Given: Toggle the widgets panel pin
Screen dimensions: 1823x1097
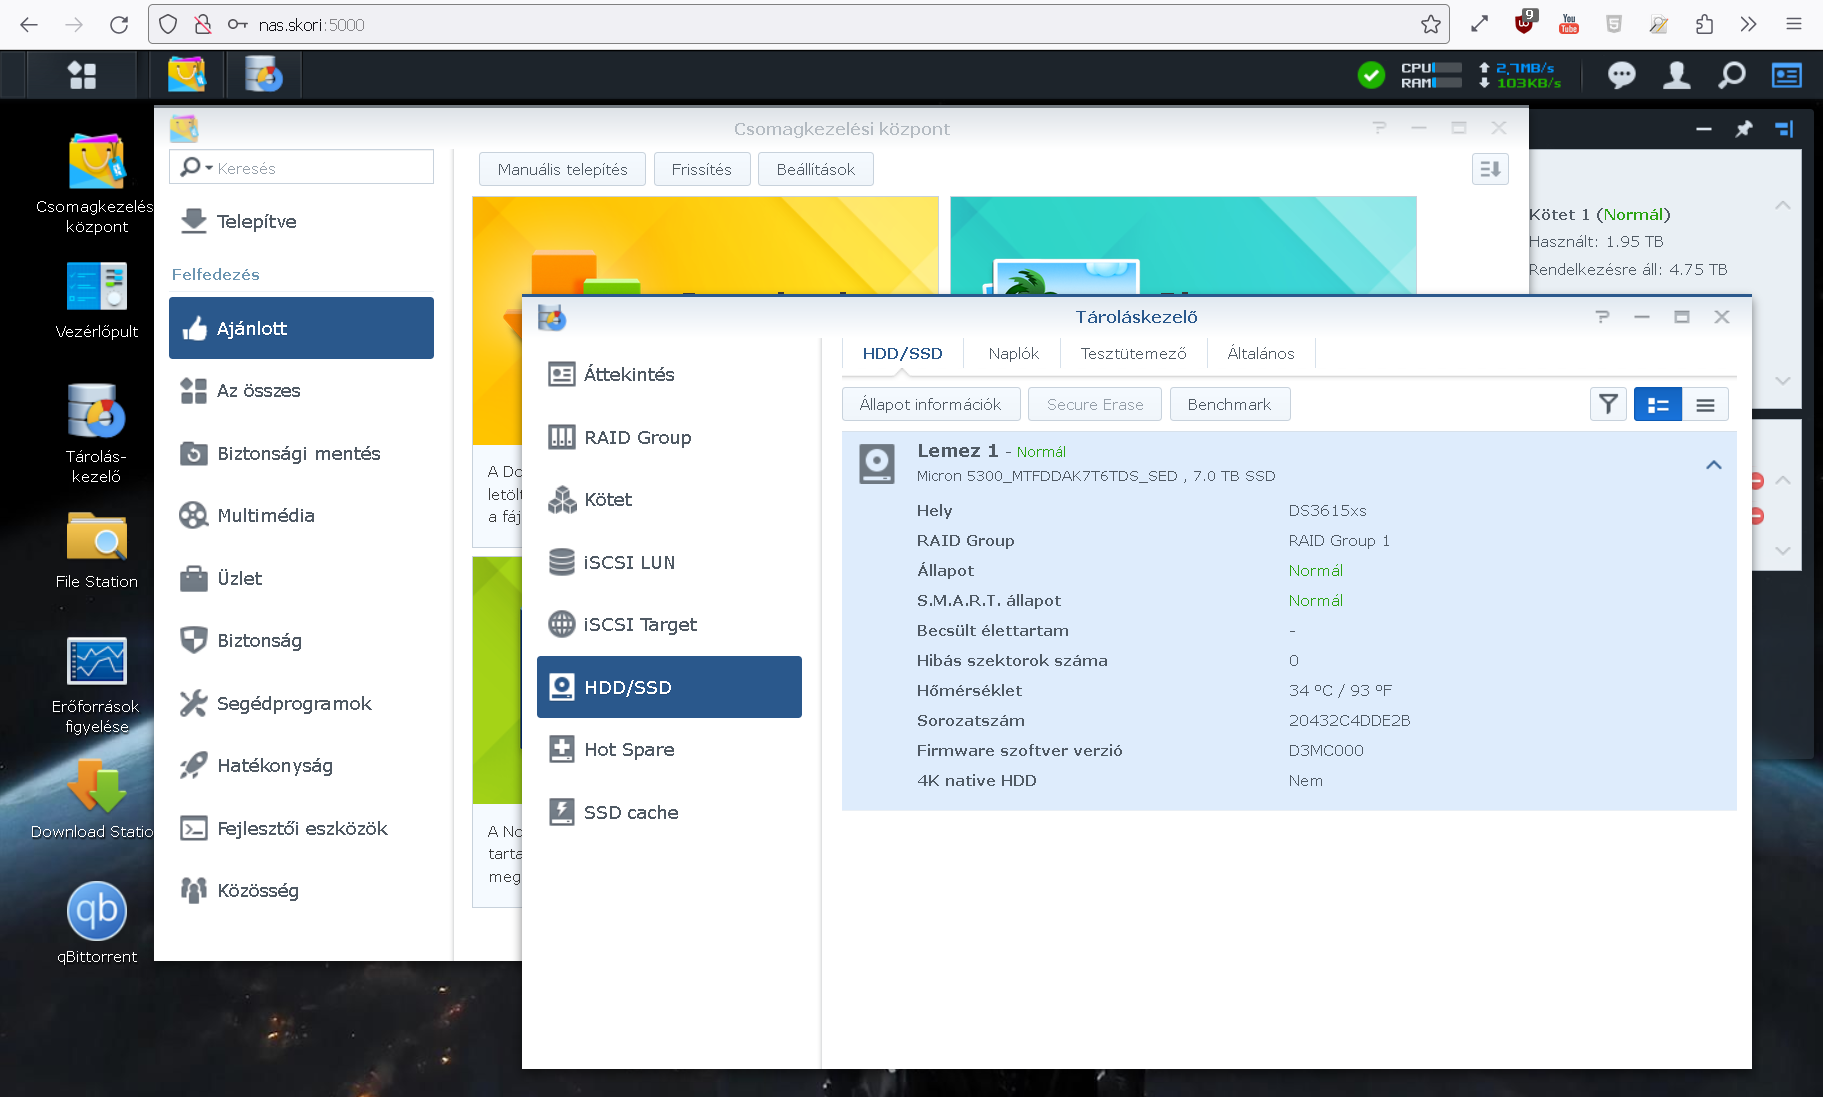Looking at the screenshot, I should [1744, 129].
